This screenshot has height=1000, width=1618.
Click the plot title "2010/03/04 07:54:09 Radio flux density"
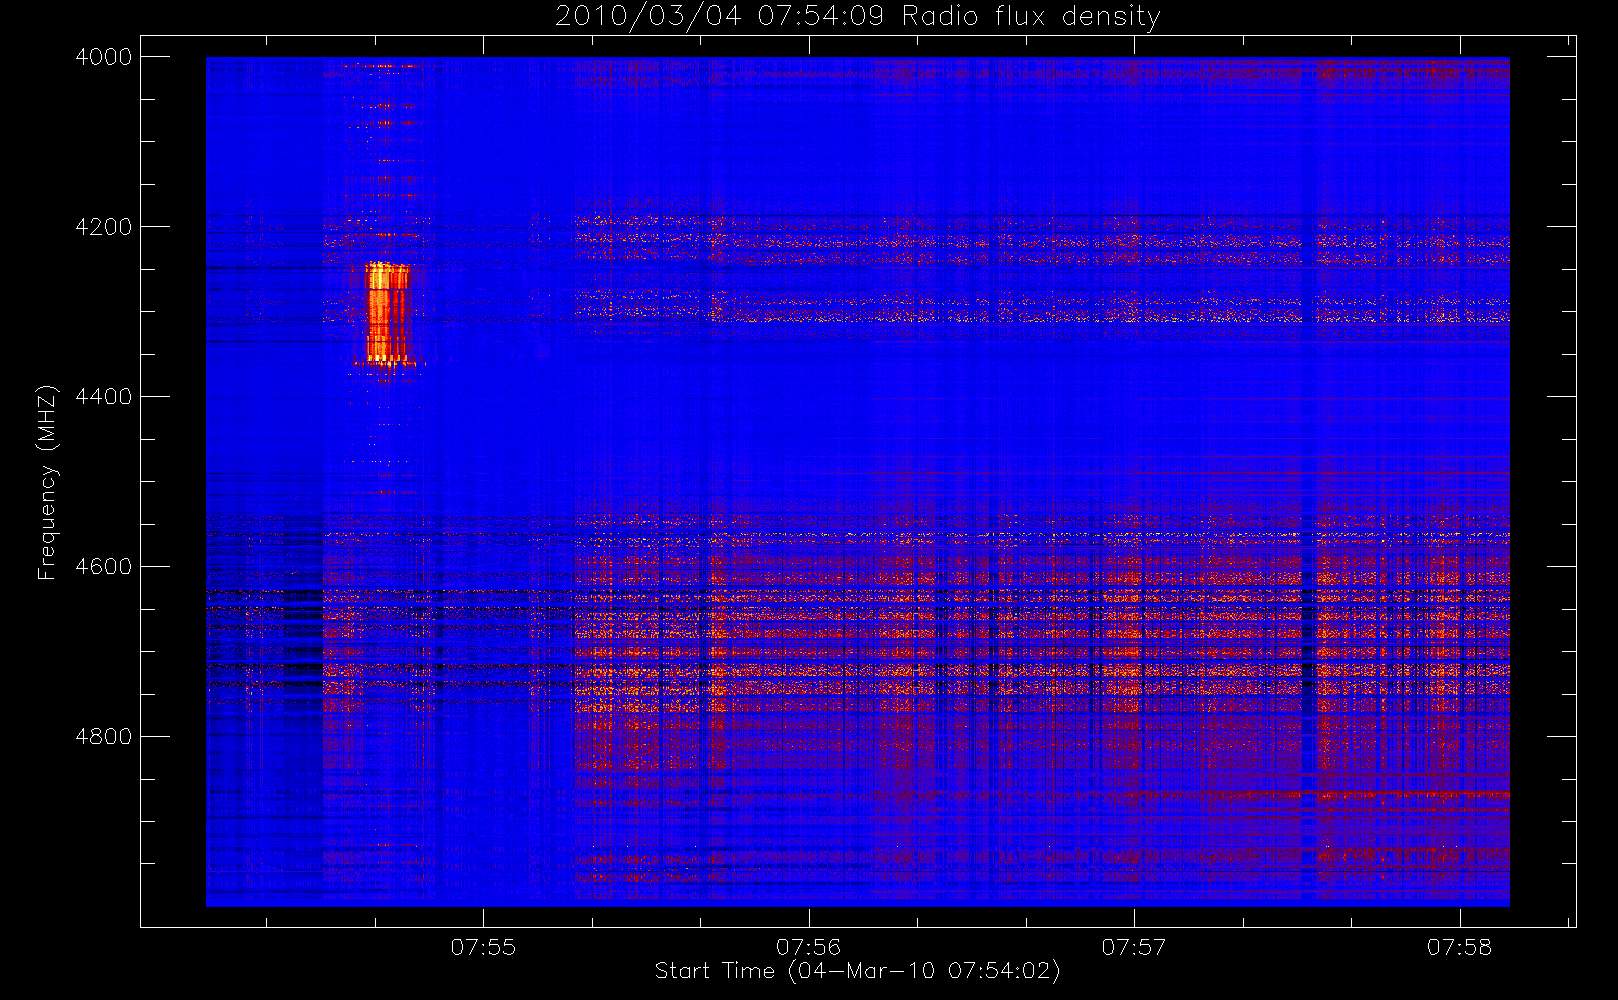coord(858,17)
